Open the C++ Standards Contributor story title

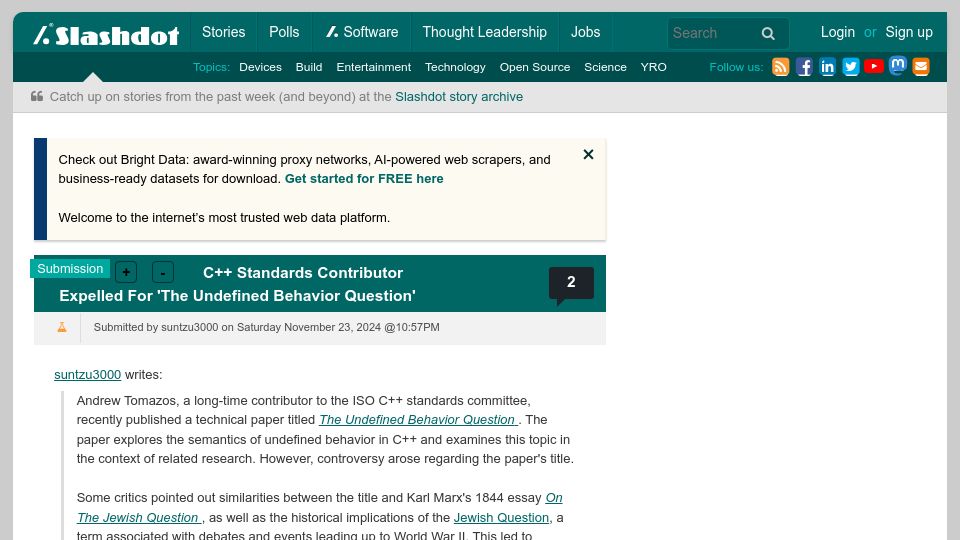238,284
